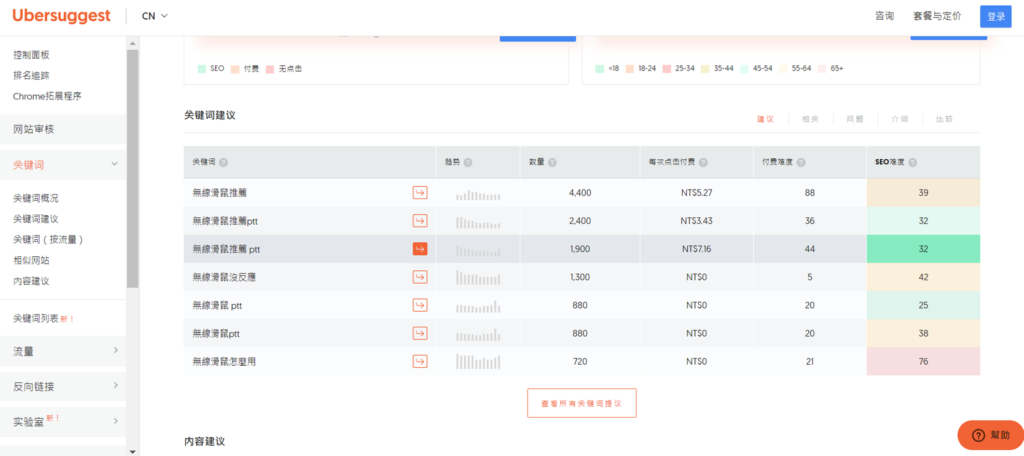This screenshot has width=1024, height=456.
Task: Toggle the 35-44 age legend swatch
Action: pos(705,69)
